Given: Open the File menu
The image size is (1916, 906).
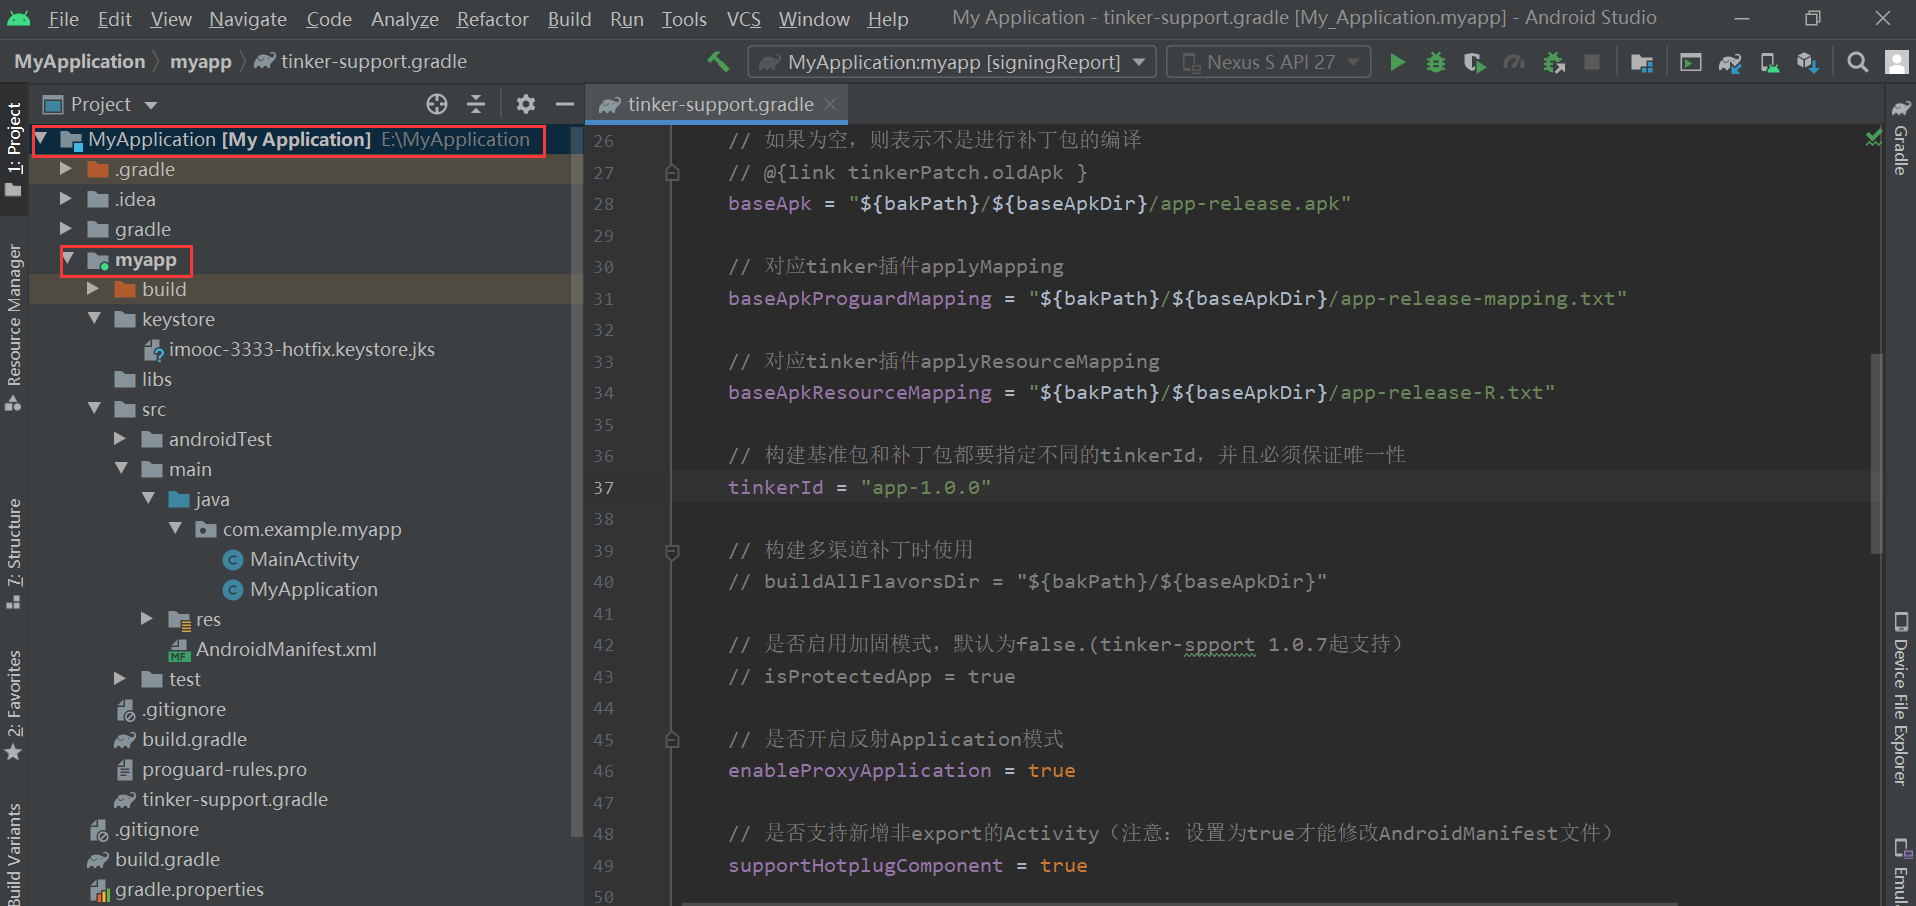Looking at the screenshot, I should pos(63,19).
